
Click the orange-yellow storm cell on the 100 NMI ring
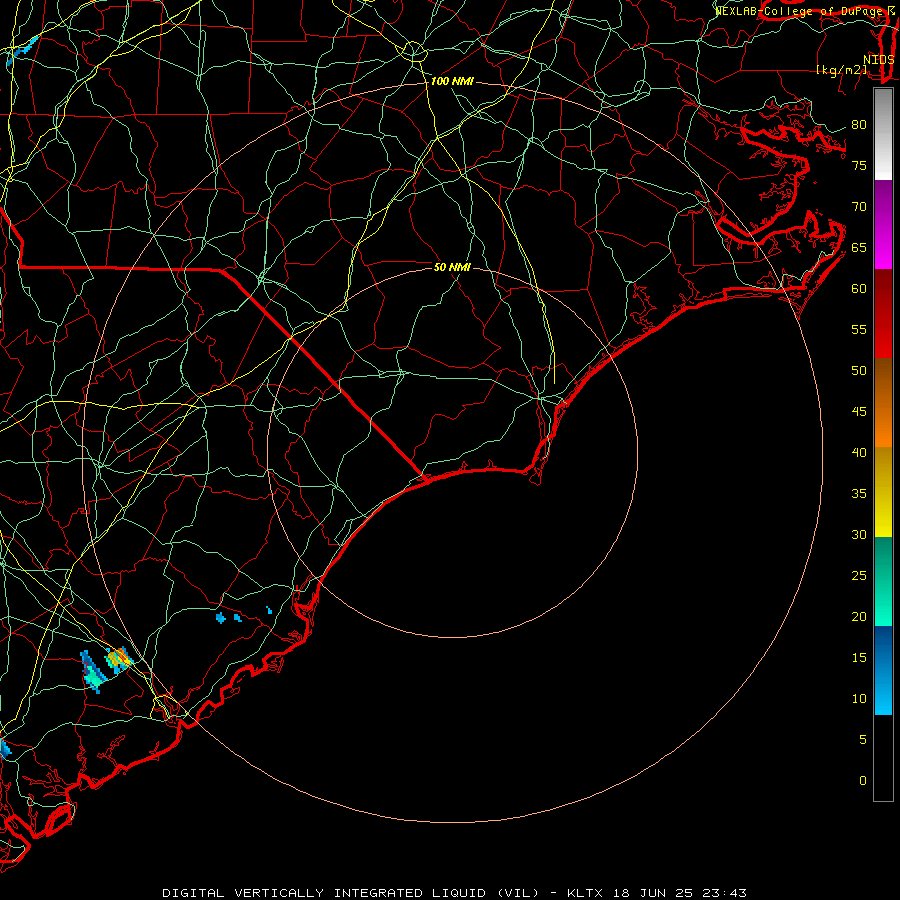point(119,658)
